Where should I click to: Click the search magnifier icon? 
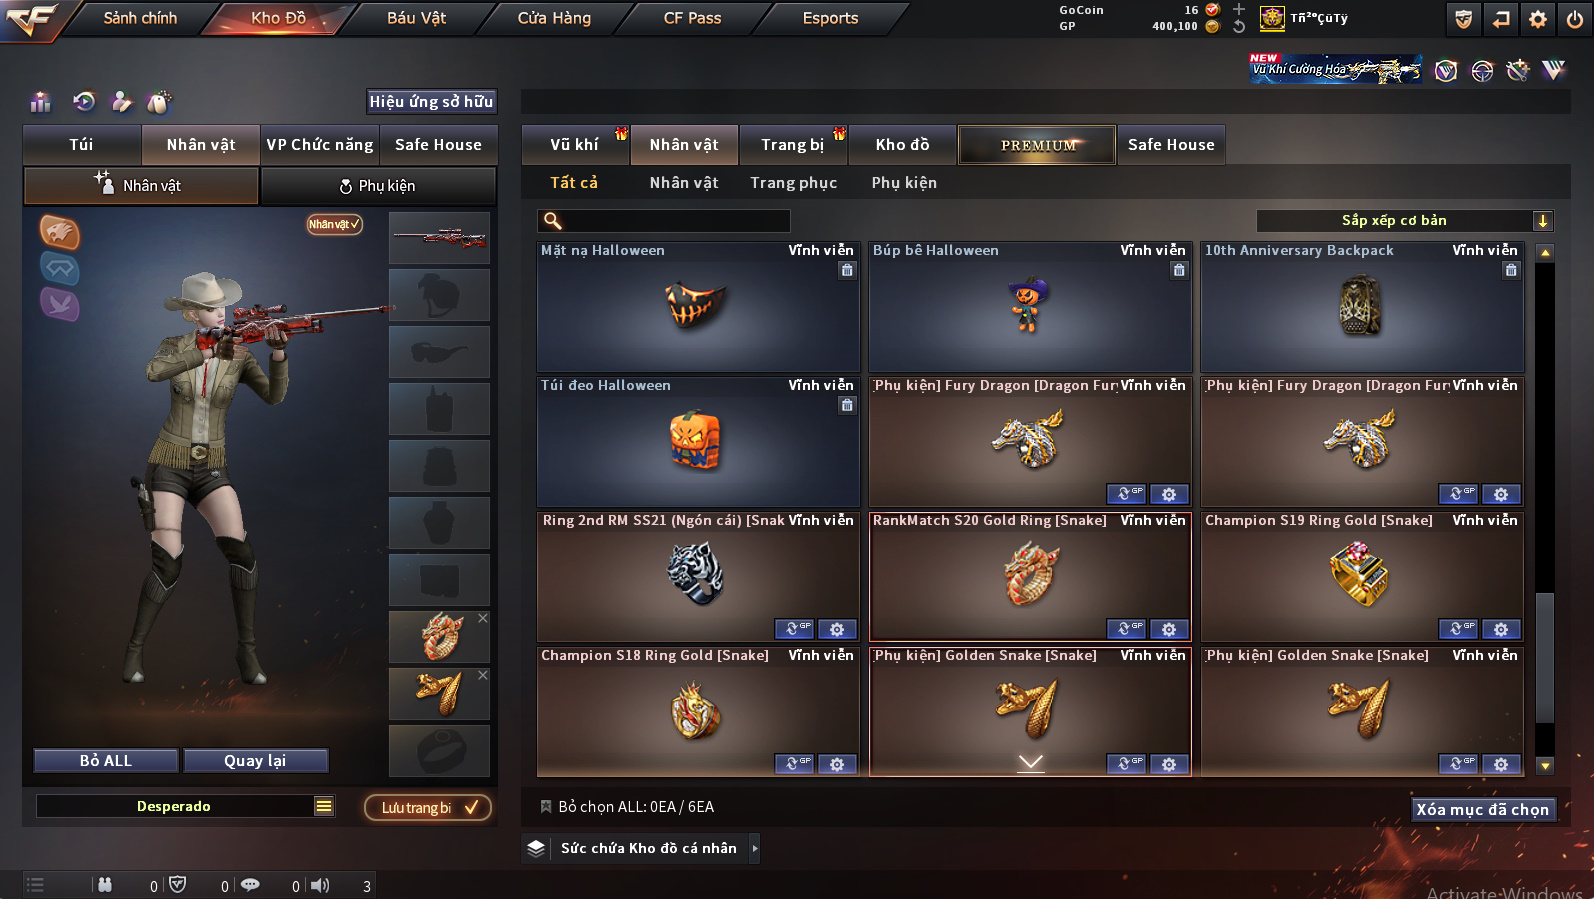tap(552, 221)
